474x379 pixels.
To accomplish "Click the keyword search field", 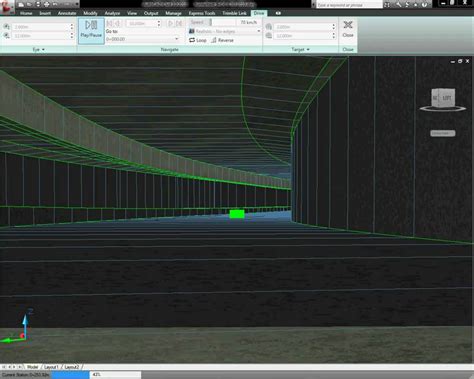I will tap(349, 5).
